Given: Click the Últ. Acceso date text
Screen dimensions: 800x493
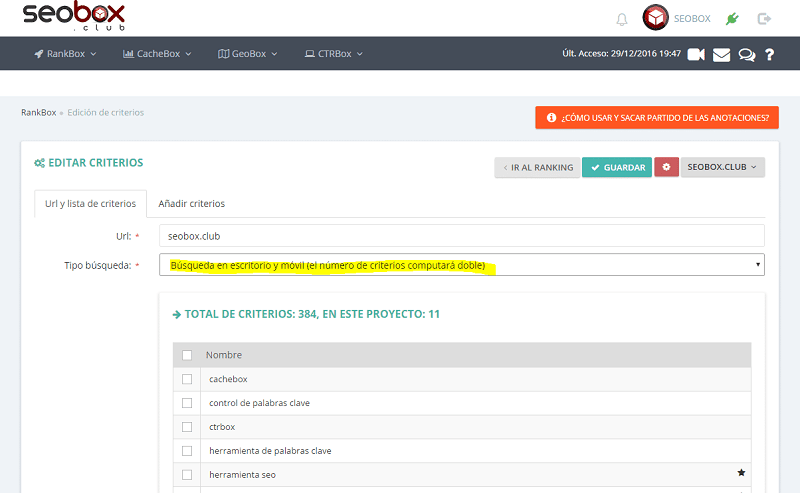Looking at the screenshot, I should [621, 54].
